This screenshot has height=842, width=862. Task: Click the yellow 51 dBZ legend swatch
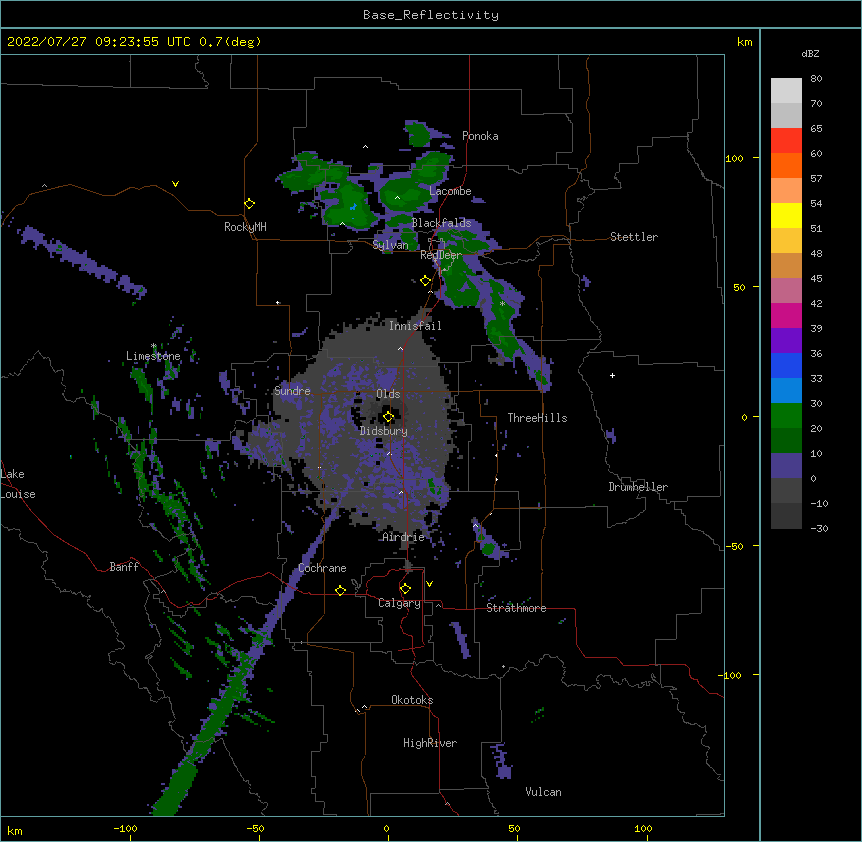(786, 216)
